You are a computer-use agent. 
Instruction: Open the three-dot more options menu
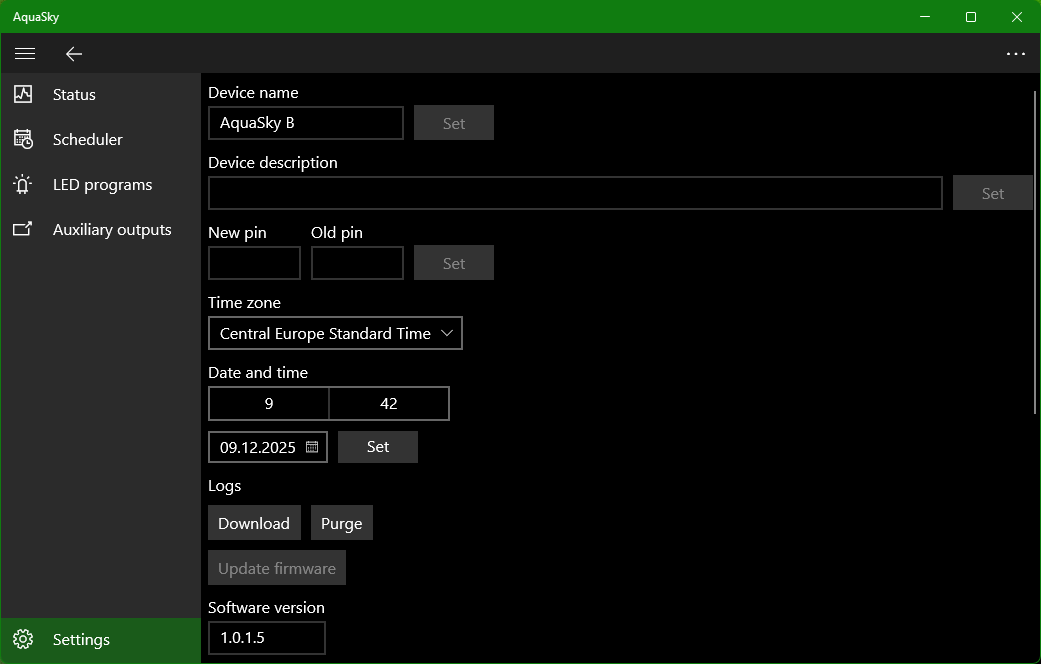coord(1016,54)
